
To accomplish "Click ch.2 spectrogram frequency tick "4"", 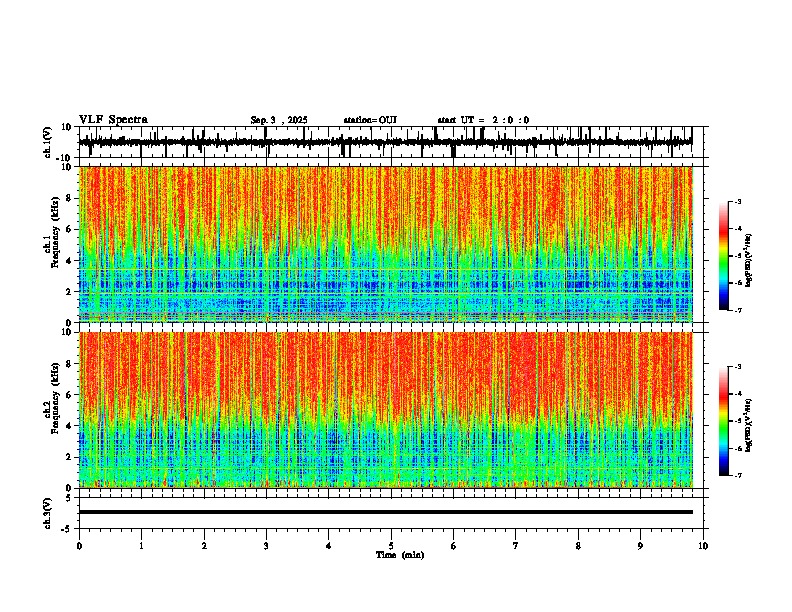I will (71, 426).
